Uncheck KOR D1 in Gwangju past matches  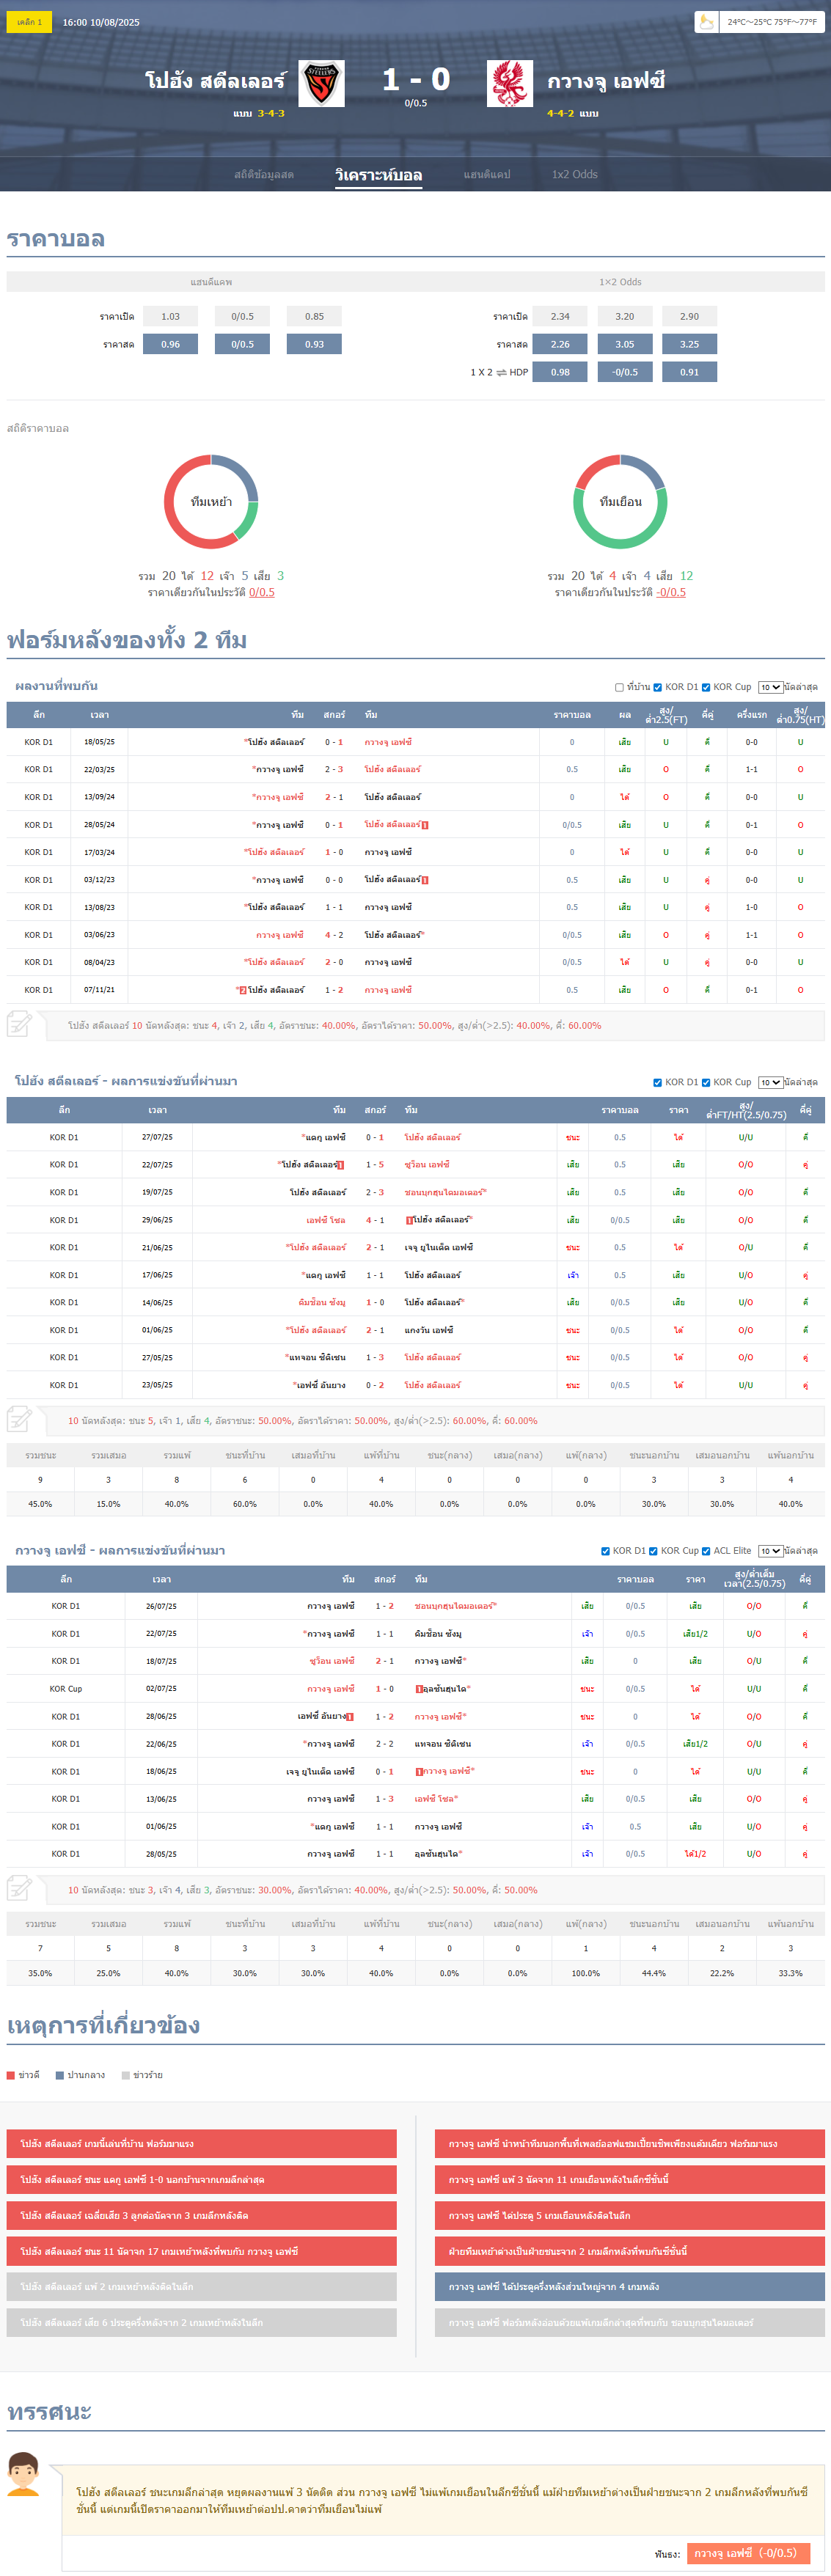(x=605, y=1551)
